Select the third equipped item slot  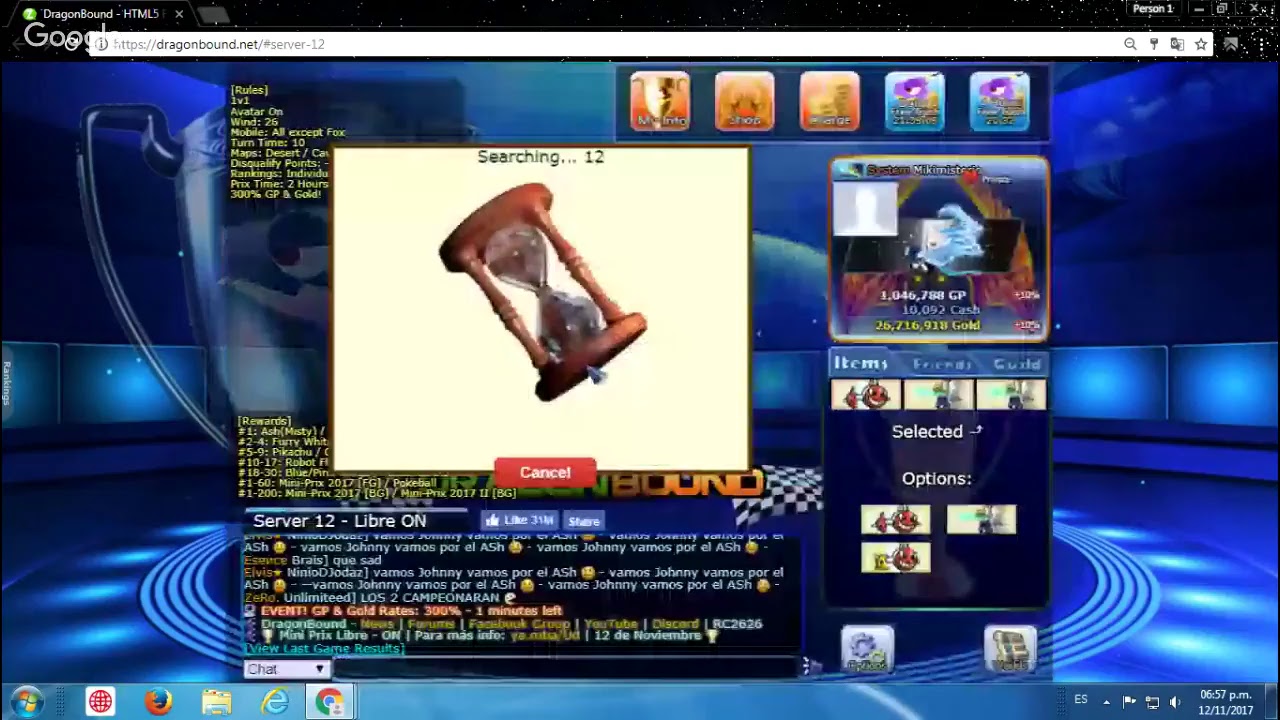click(x=1011, y=396)
